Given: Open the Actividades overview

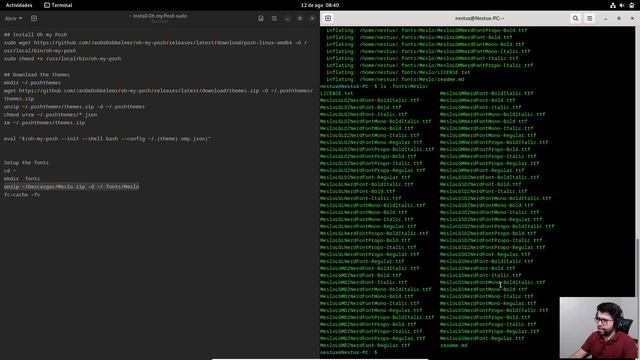Looking at the screenshot, I should pos(19,5).
